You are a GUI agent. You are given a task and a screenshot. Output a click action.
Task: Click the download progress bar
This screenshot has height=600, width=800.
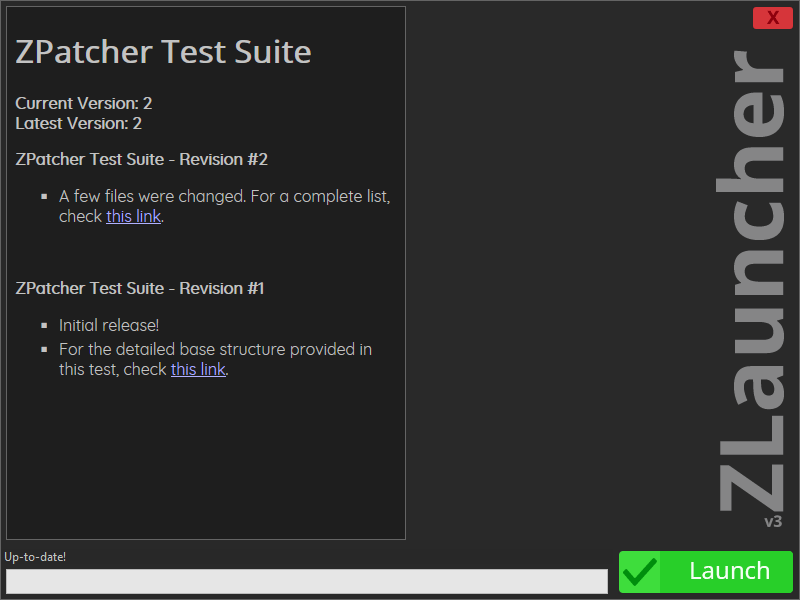pyautogui.click(x=307, y=581)
